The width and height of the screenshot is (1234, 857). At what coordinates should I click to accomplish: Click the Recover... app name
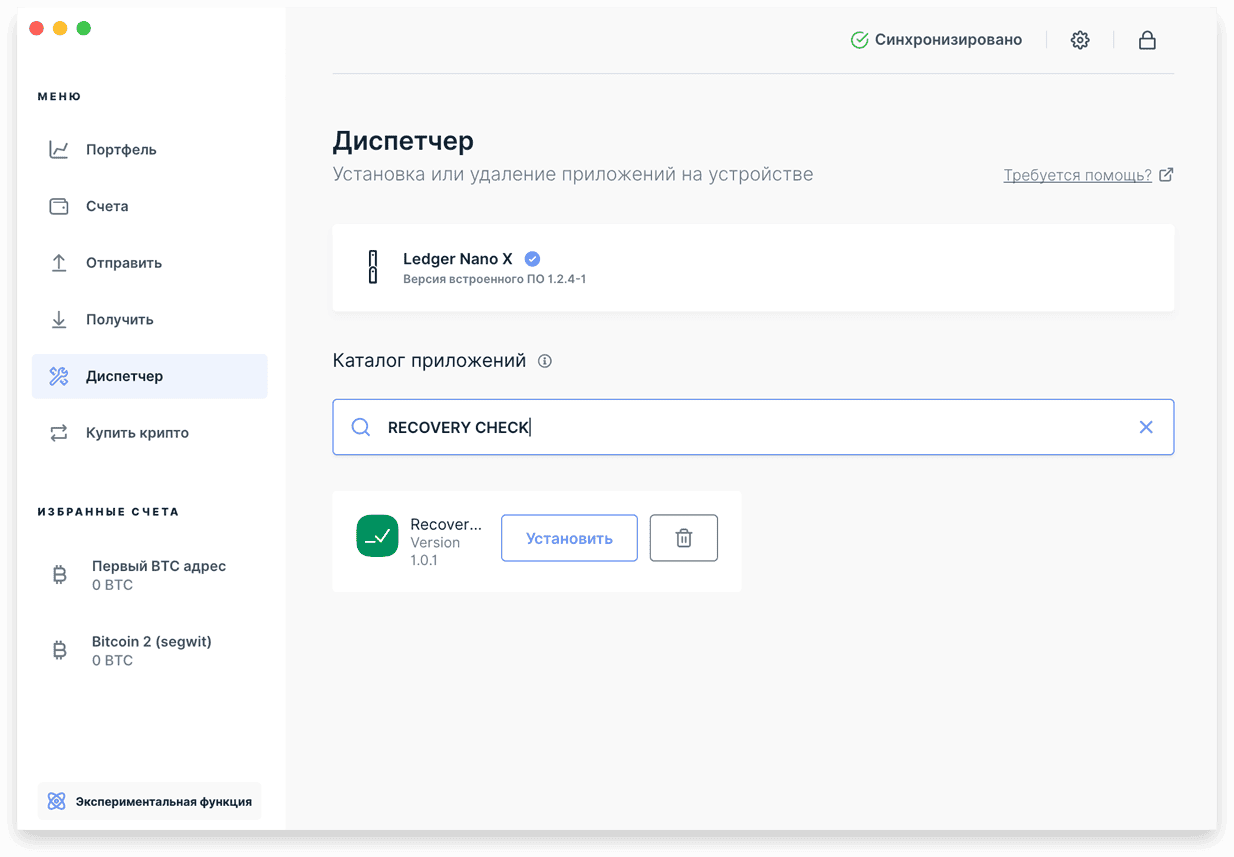pyautogui.click(x=446, y=524)
